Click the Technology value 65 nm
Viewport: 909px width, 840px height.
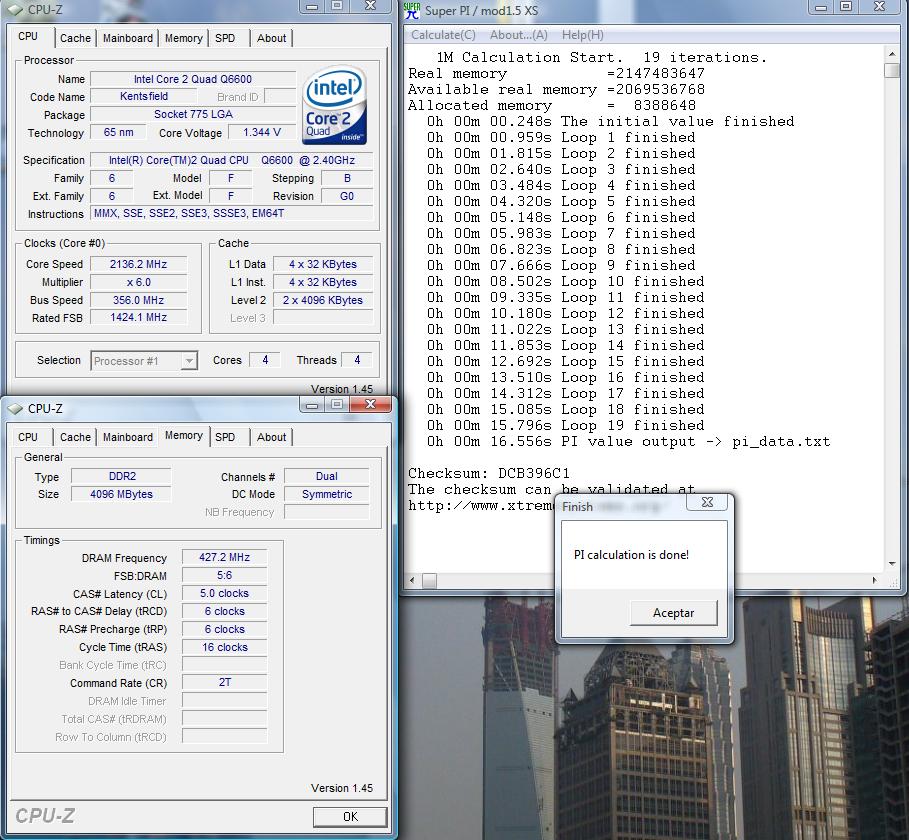click(118, 132)
